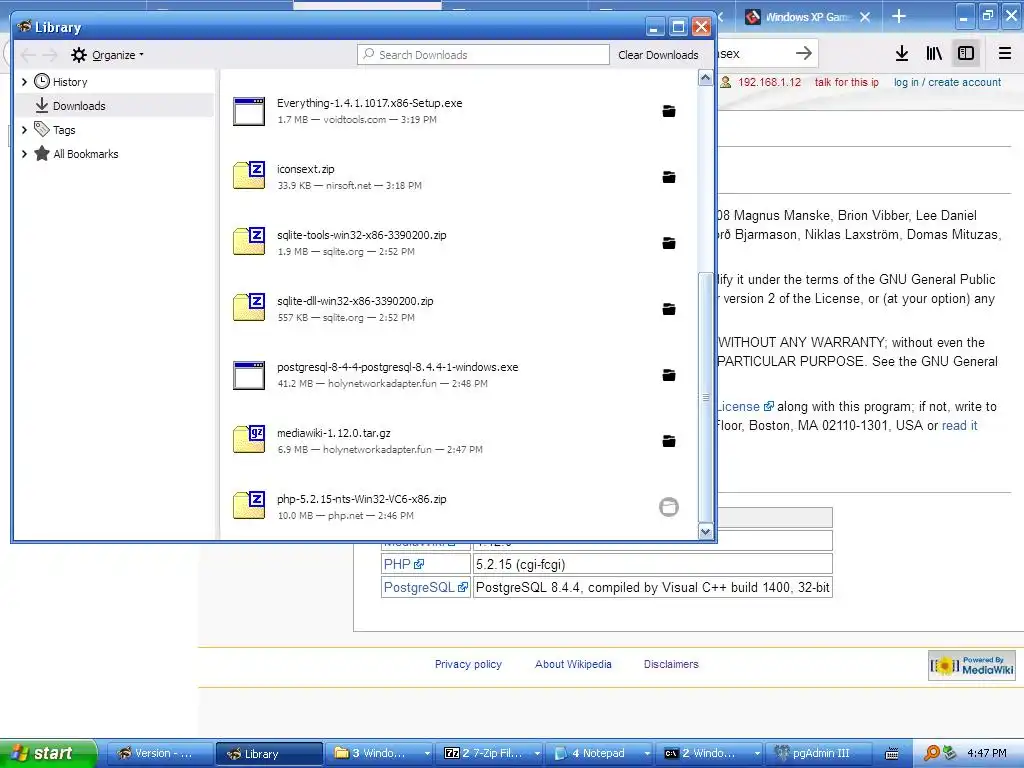Expand the Tags tree node
This screenshot has width=1024, height=768.
point(24,130)
